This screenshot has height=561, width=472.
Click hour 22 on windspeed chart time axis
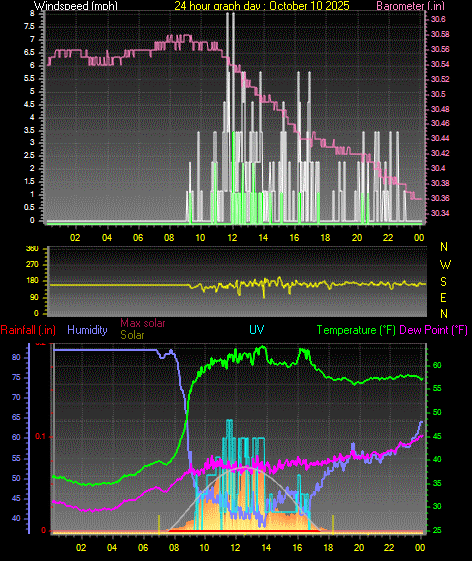(x=388, y=238)
